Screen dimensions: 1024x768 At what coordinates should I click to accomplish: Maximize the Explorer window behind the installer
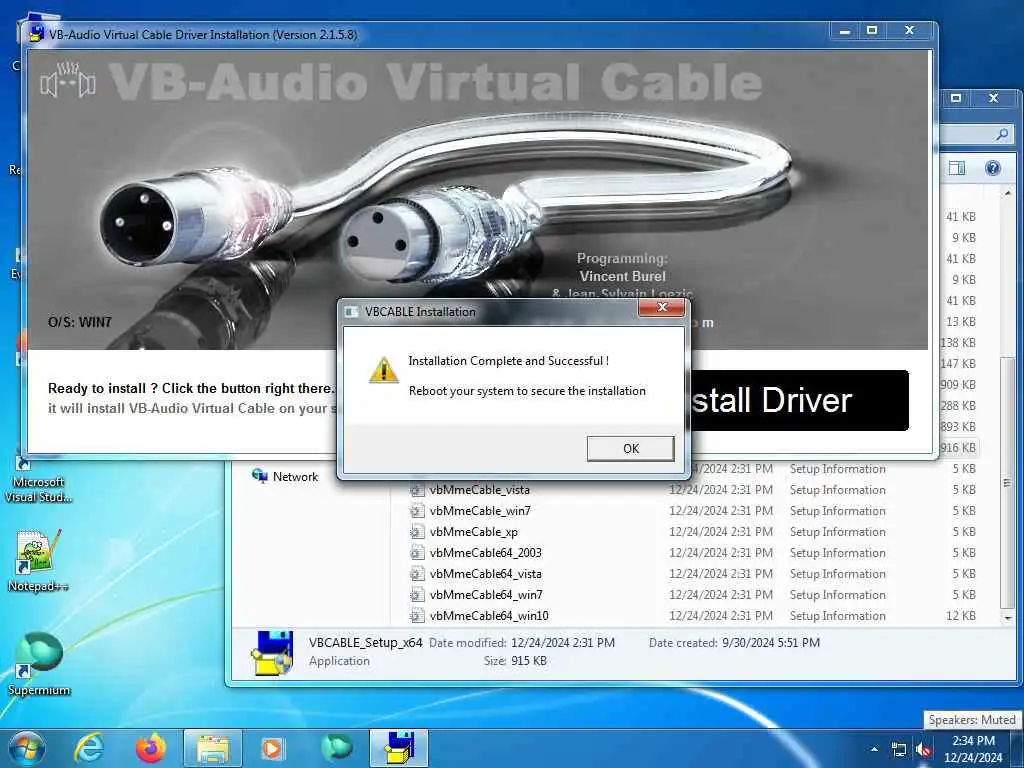(x=956, y=98)
